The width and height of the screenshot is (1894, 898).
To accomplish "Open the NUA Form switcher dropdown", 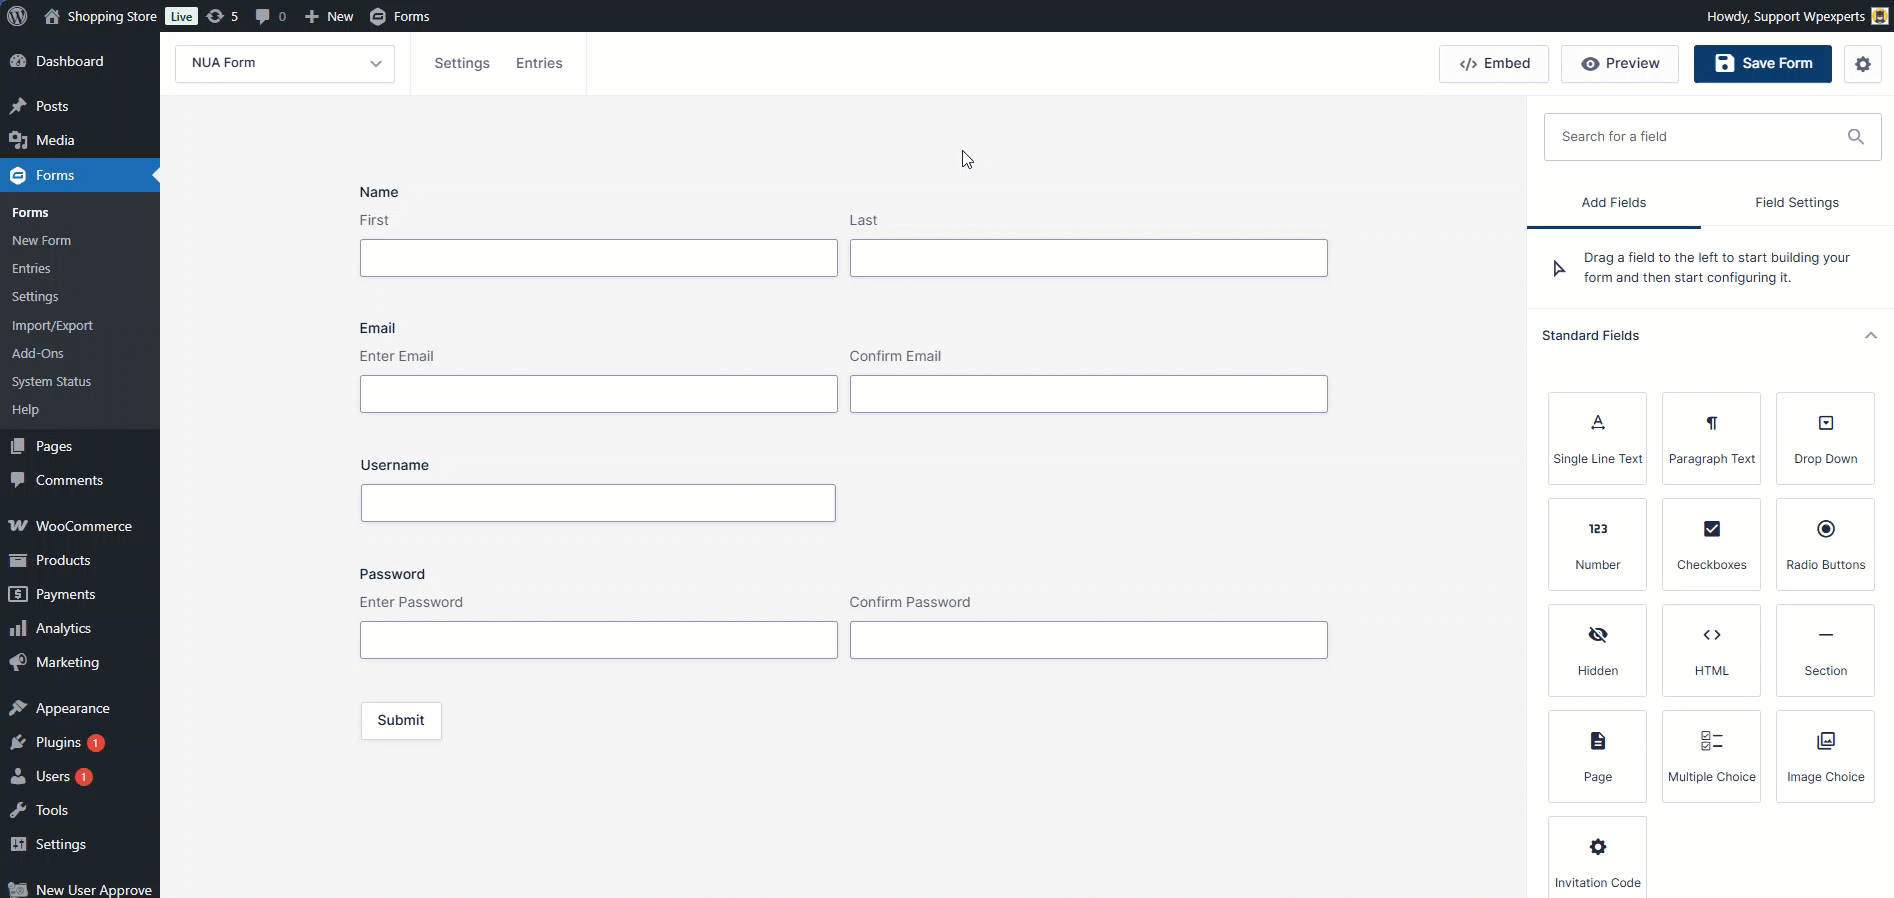I will click(x=285, y=63).
